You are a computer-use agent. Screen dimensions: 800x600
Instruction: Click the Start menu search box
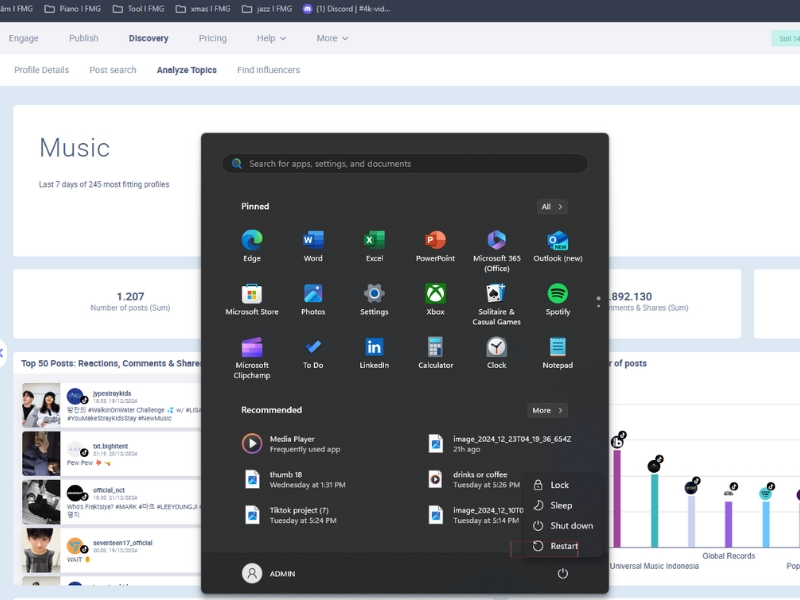pyautogui.click(x=405, y=164)
